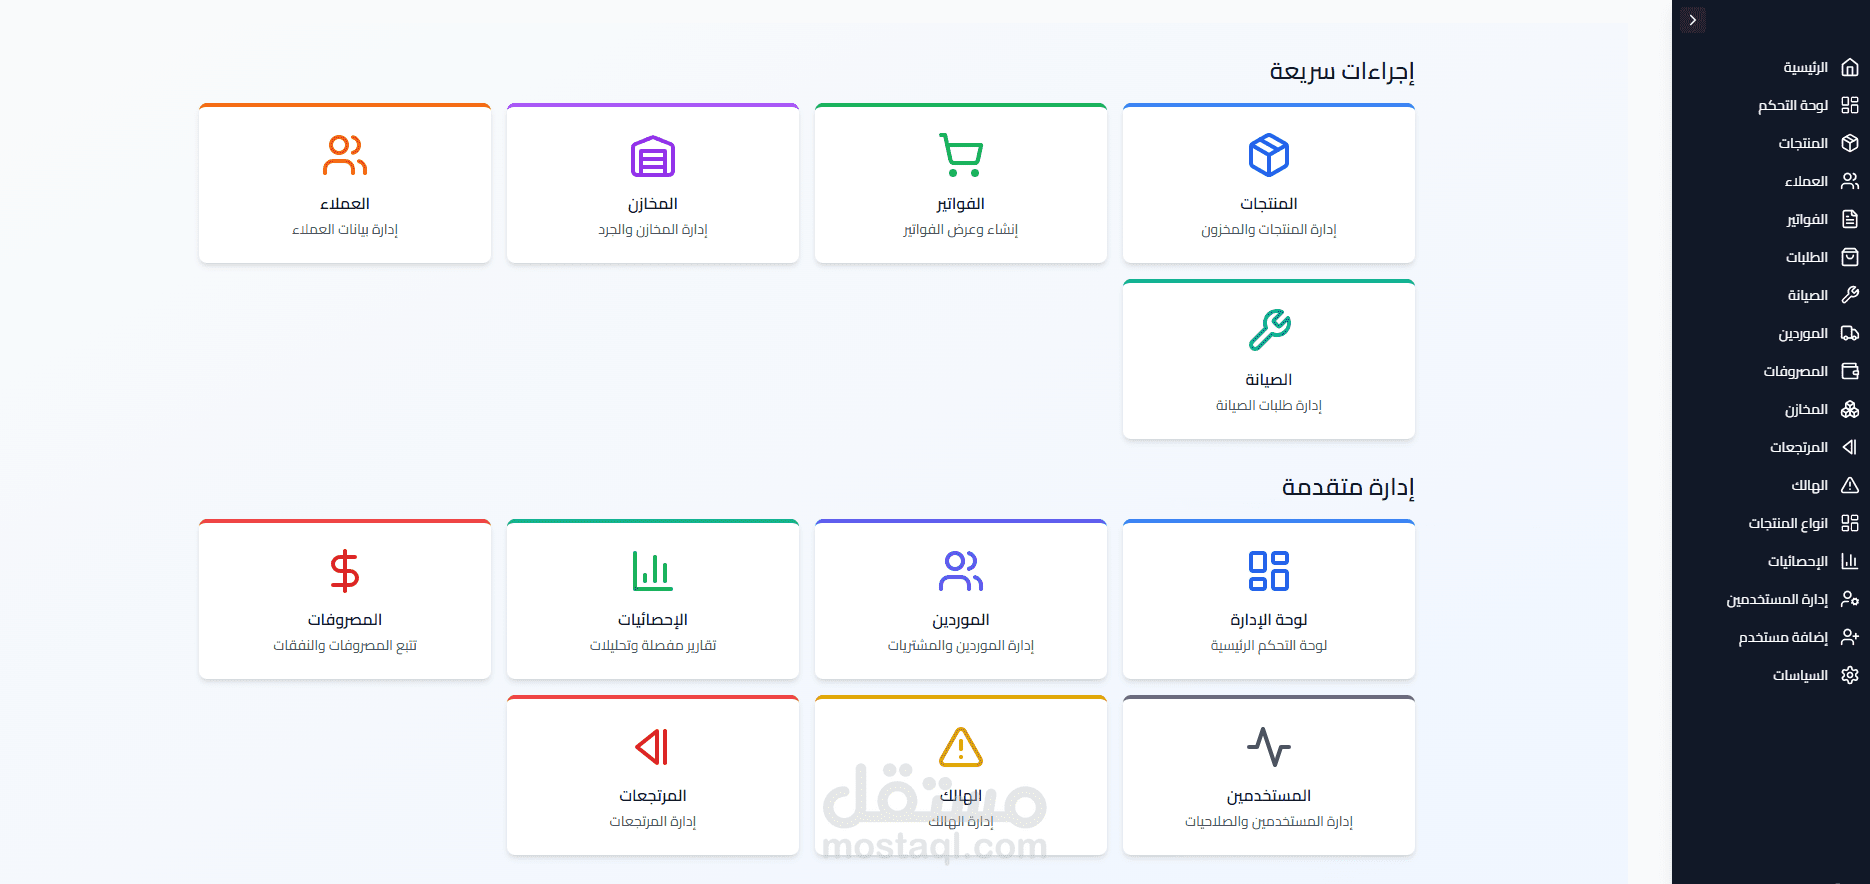The width and height of the screenshot is (1870, 884).
Task: Click the إجراءات سريعة section heading
Action: (1342, 71)
